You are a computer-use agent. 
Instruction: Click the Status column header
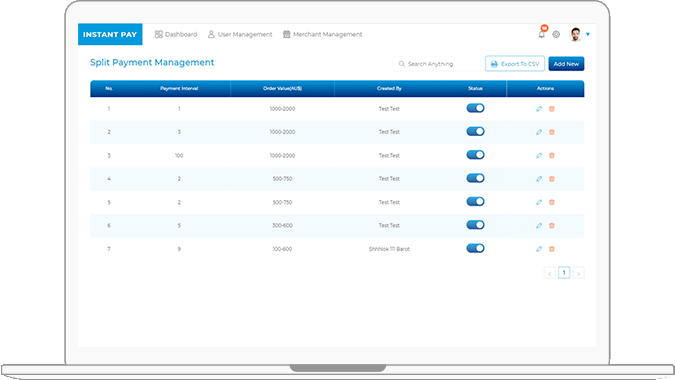tap(475, 88)
